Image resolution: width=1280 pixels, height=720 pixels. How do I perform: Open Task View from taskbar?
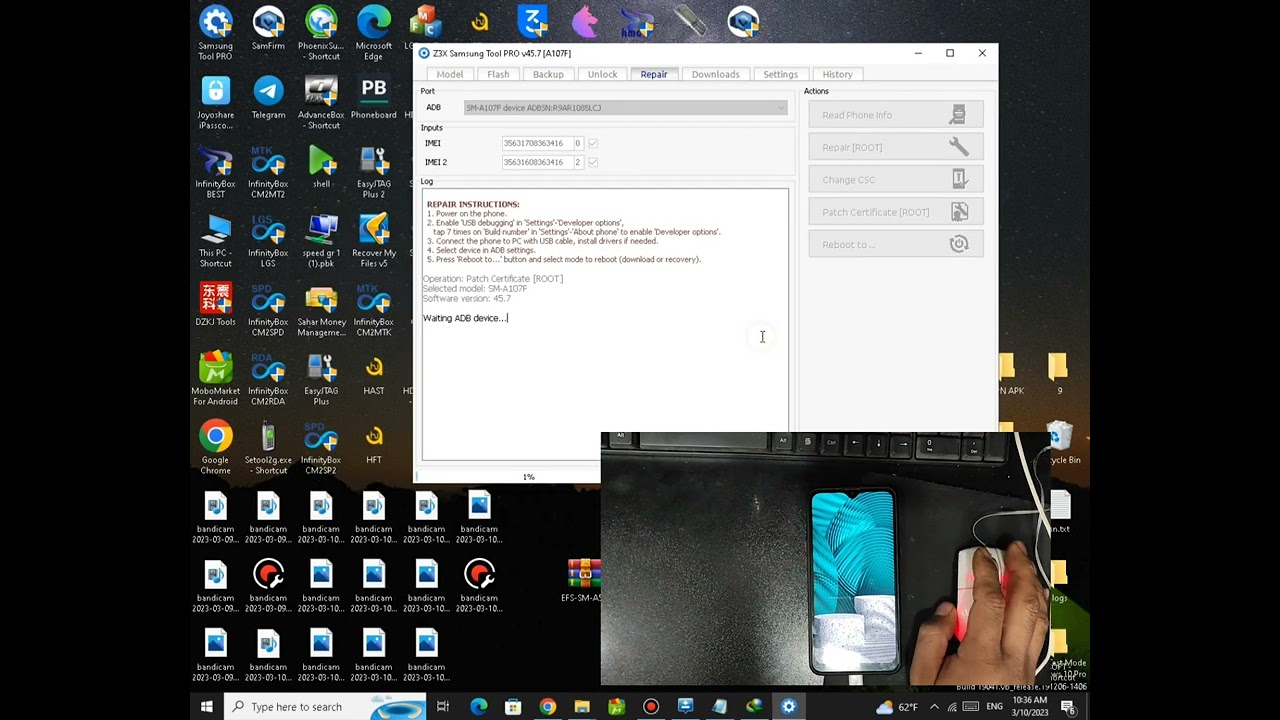(443, 707)
